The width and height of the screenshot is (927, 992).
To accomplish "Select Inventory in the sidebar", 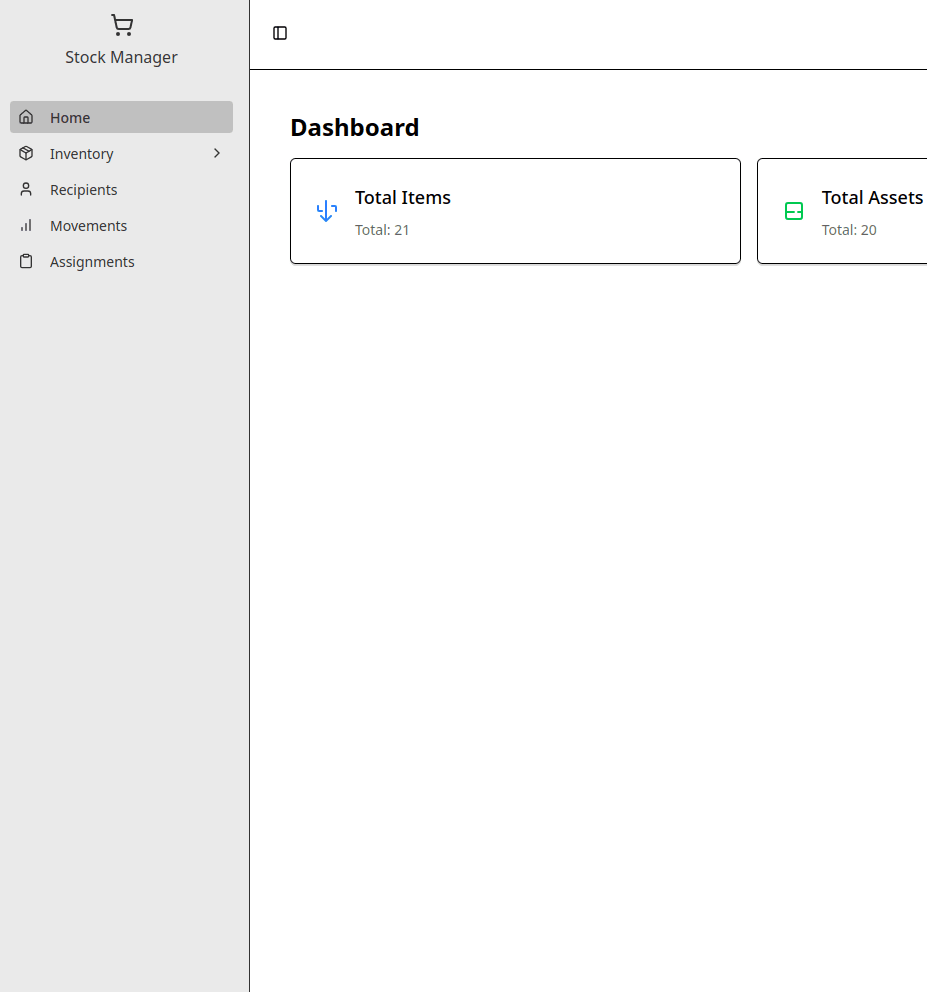I will click(x=82, y=153).
